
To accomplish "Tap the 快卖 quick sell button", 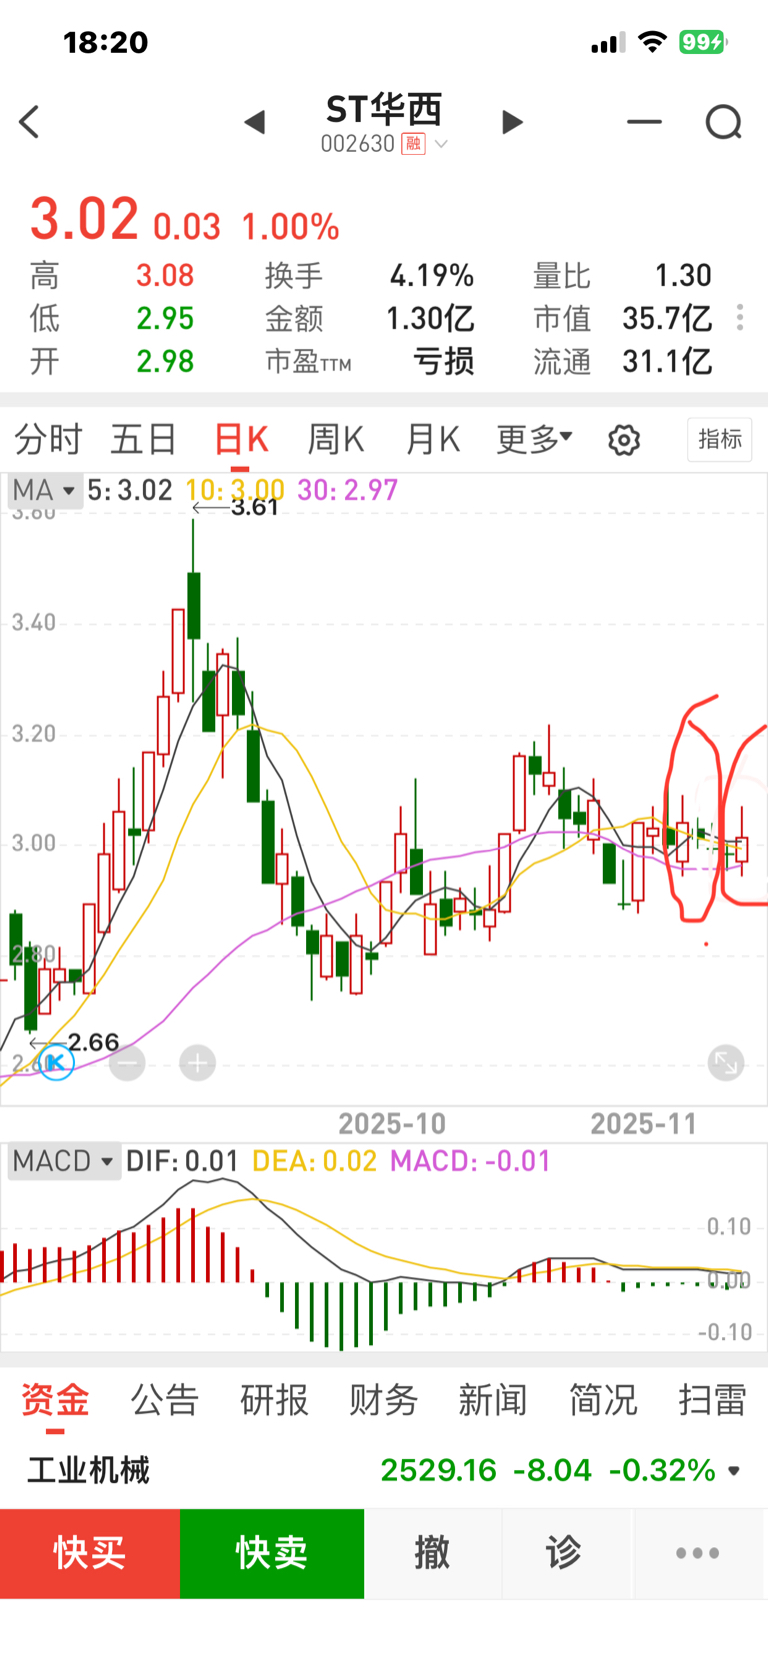I will [272, 1553].
